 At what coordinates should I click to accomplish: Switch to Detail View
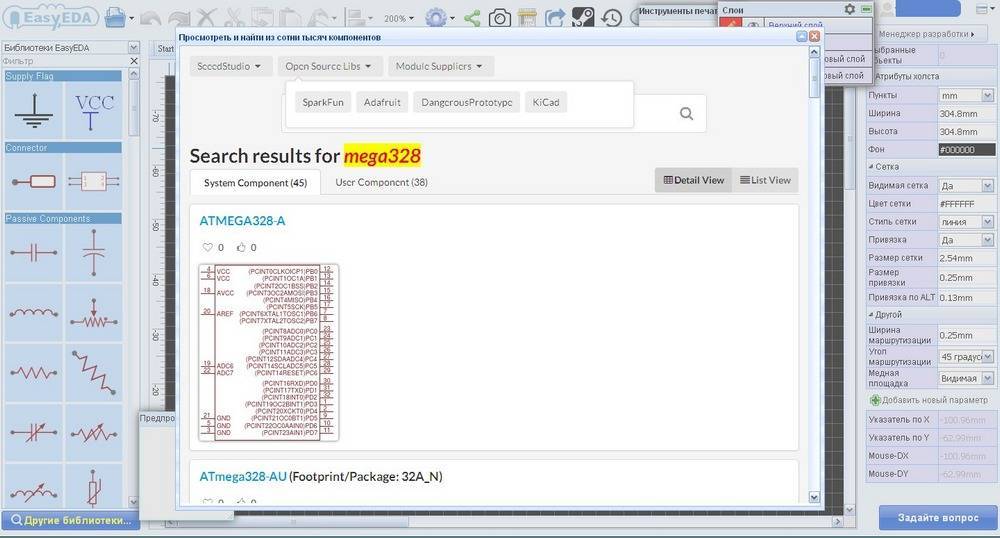coord(691,180)
